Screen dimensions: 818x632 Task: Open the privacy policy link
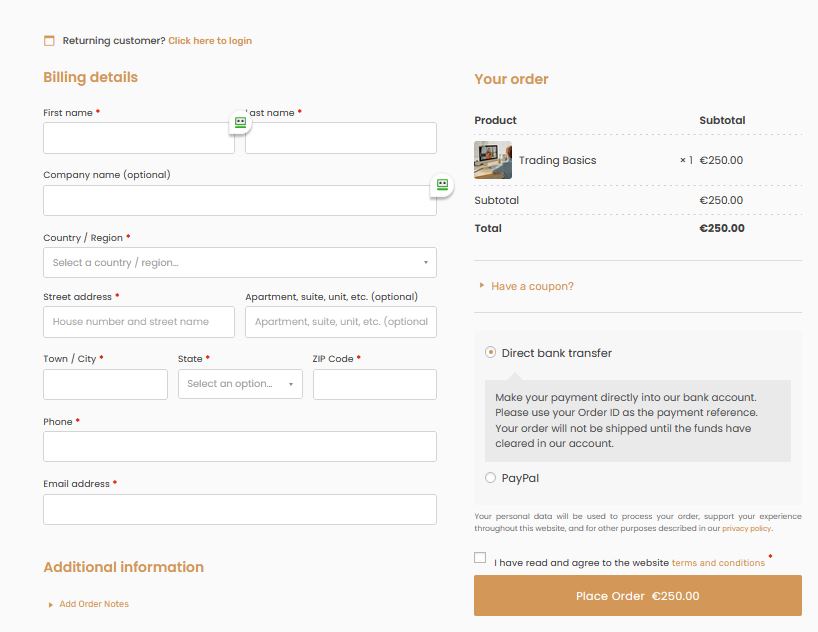coord(746,528)
